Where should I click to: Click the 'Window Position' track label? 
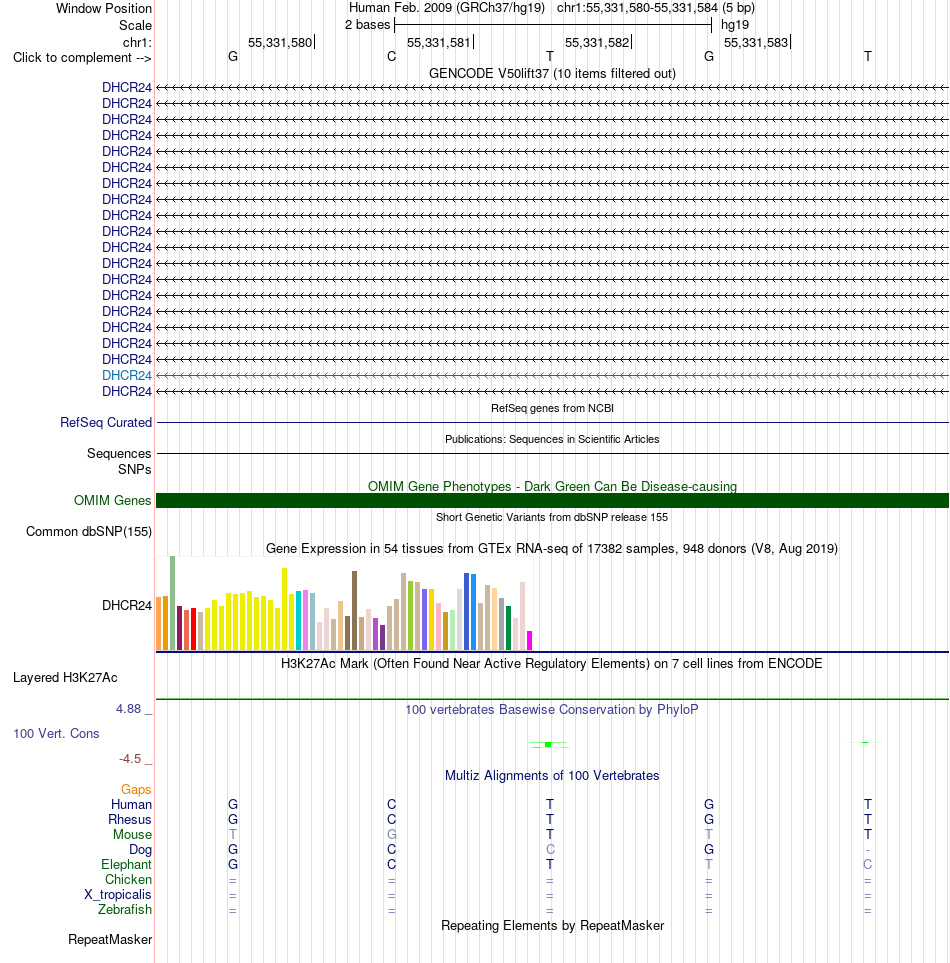coord(104,9)
